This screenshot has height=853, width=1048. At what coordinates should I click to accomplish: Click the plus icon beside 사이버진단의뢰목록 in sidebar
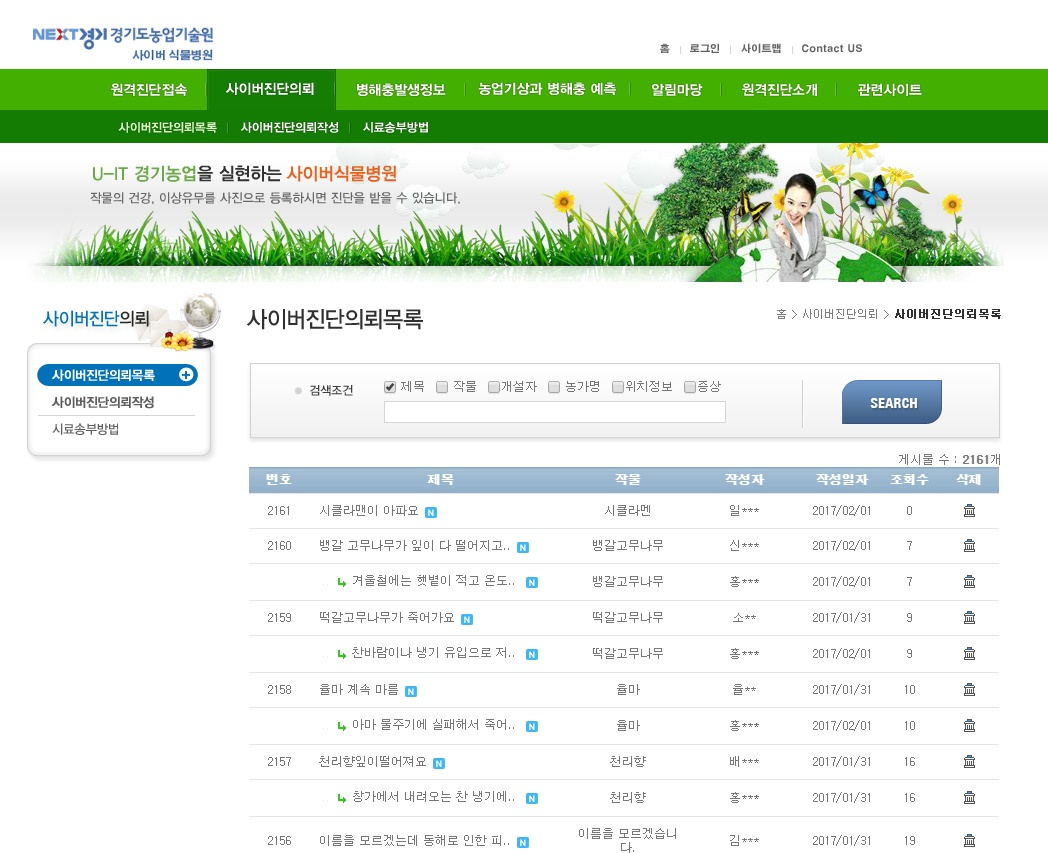tap(185, 375)
